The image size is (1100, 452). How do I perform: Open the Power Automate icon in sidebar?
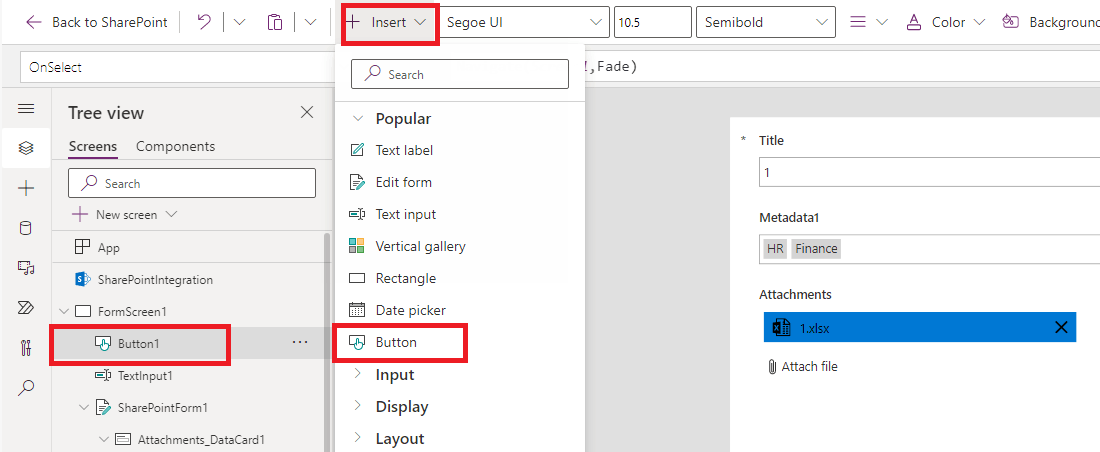[x=26, y=308]
